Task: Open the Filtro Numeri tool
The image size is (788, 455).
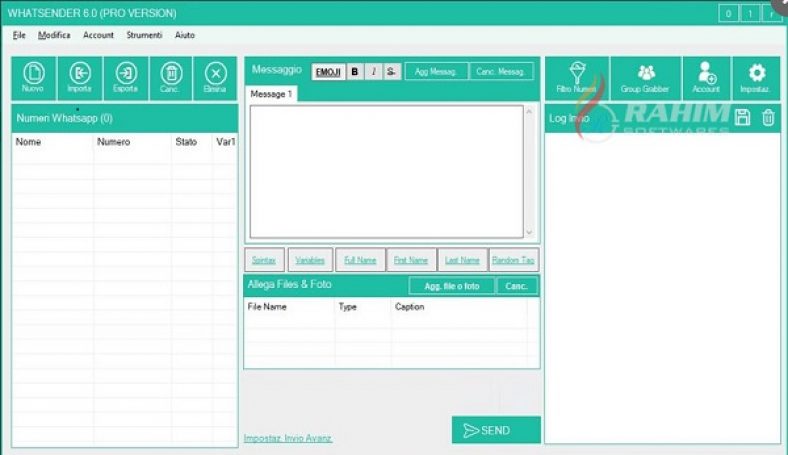Action: coord(577,78)
